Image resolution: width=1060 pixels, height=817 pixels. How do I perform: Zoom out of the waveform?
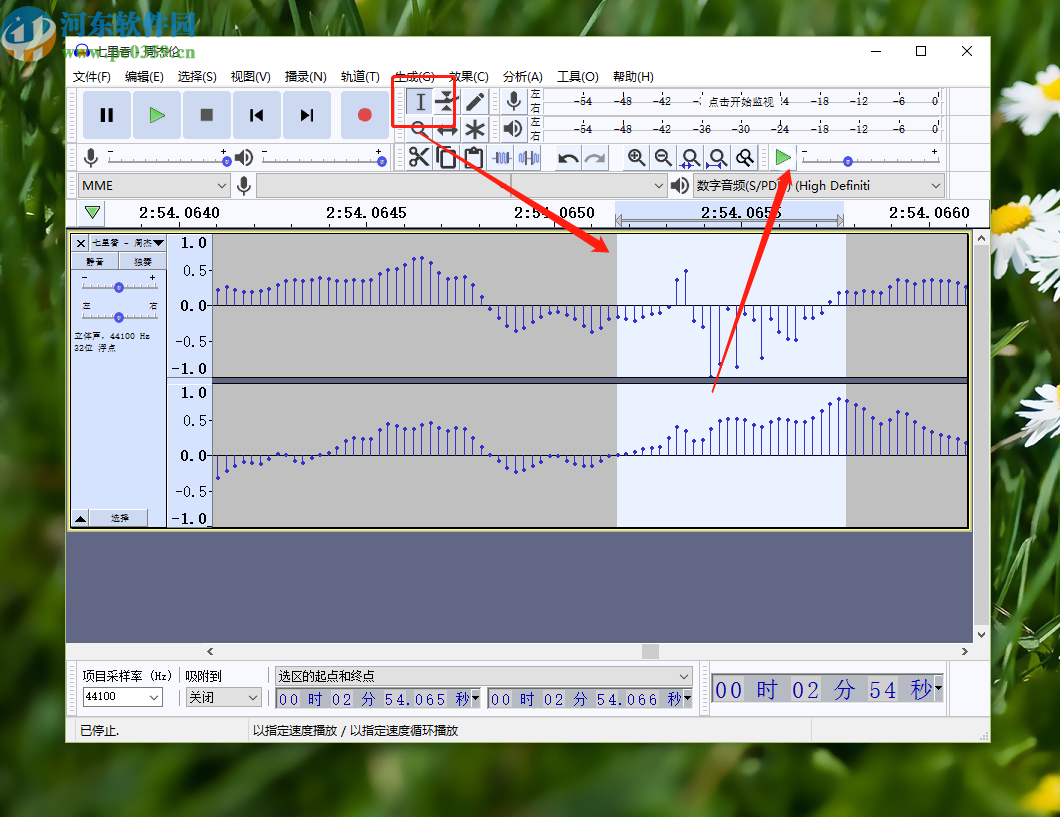(663, 158)
